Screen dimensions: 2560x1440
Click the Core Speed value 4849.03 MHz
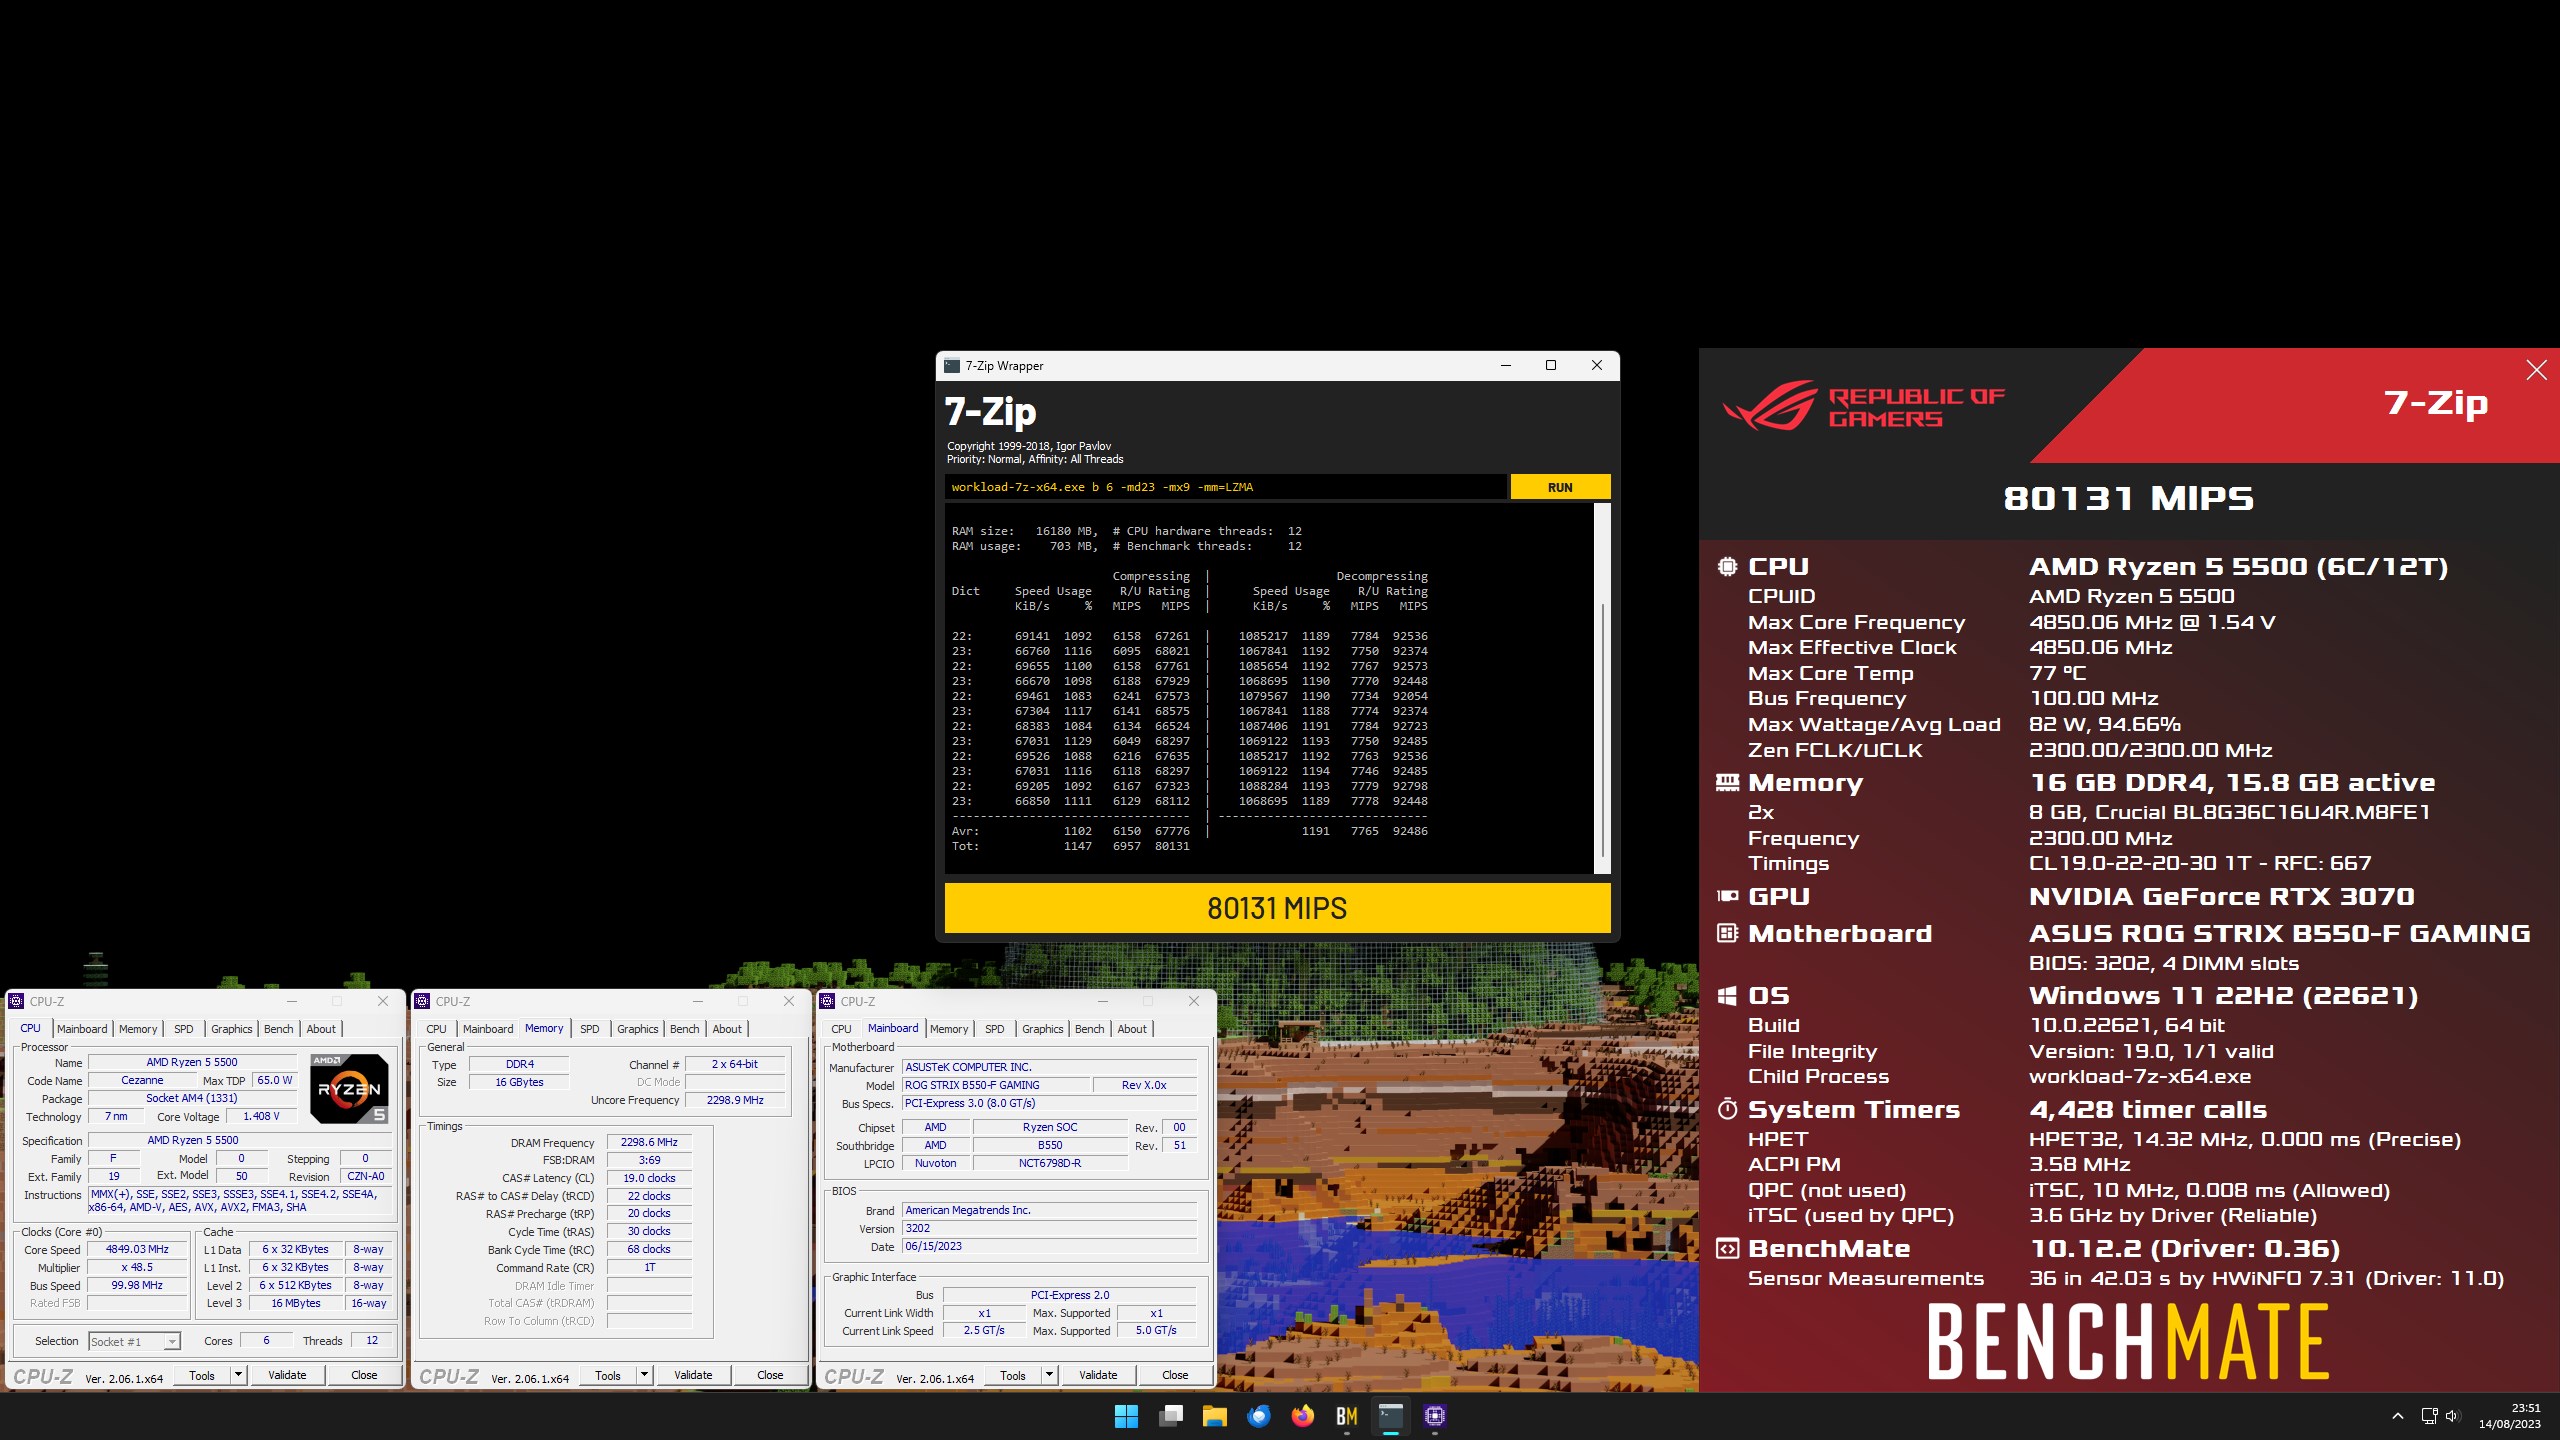pos(138,1250)
